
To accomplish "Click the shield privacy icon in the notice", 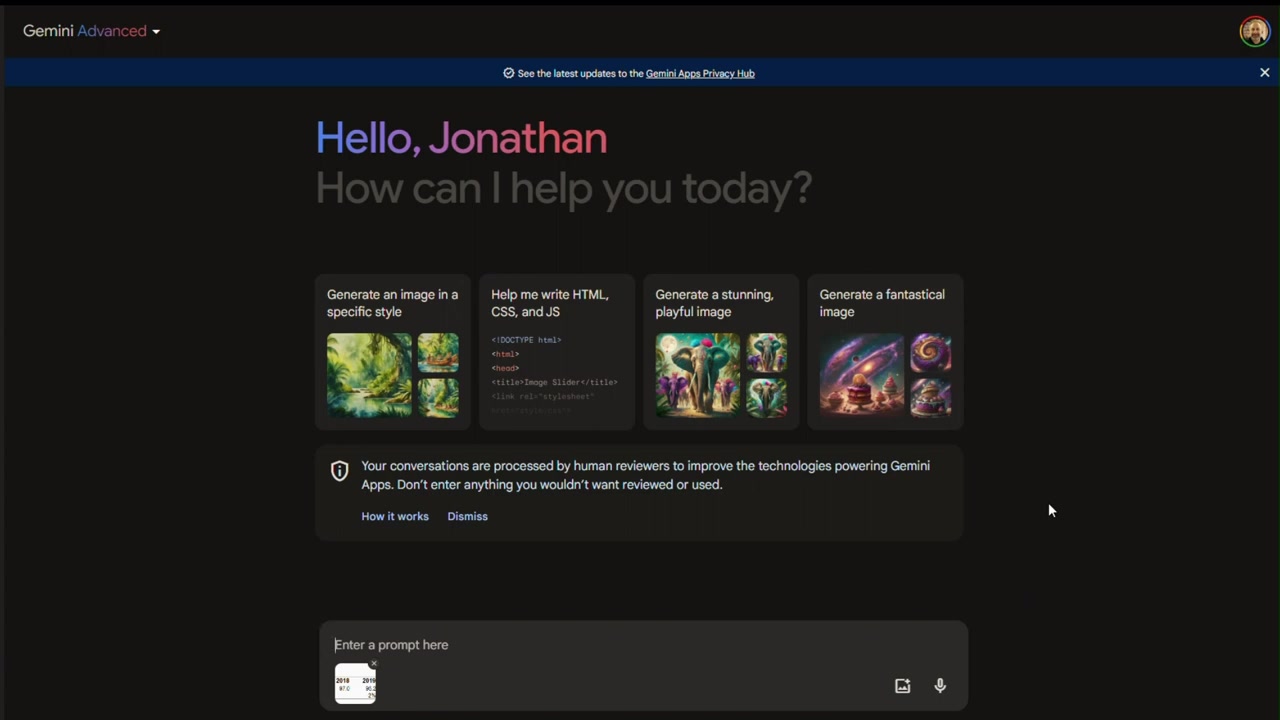I will pyautogui.click(x=340, y=471).
